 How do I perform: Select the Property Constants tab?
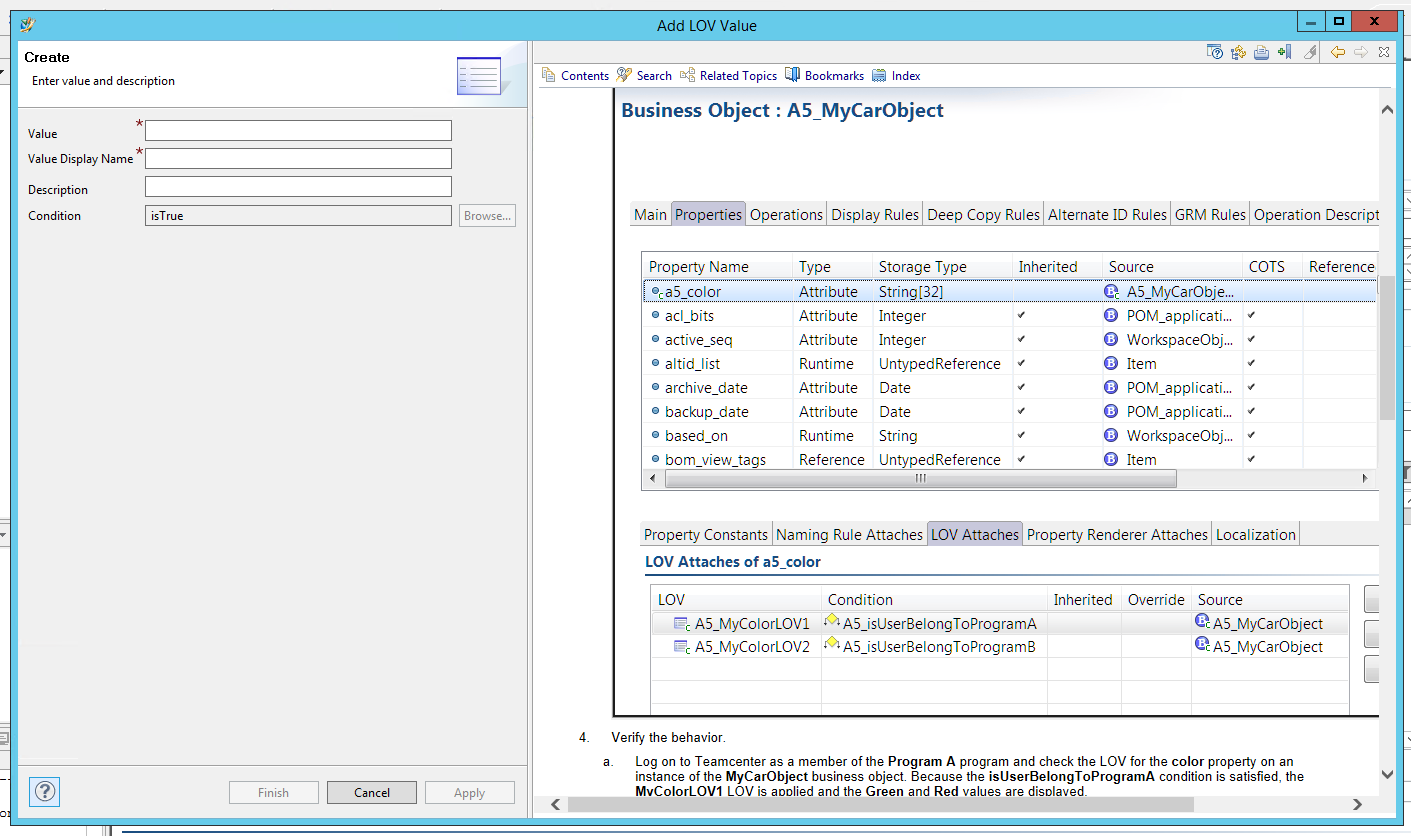pyautogui.click(x=706, y=534)
